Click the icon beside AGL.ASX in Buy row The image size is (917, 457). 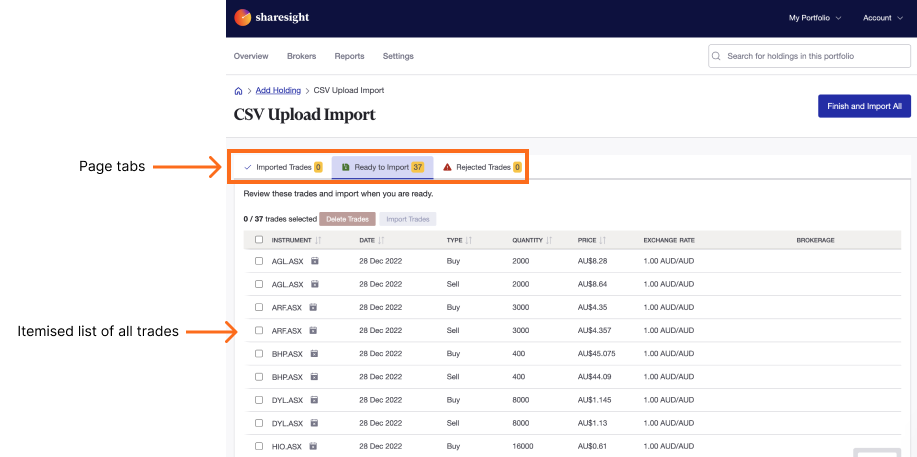(x=315, y=260)
